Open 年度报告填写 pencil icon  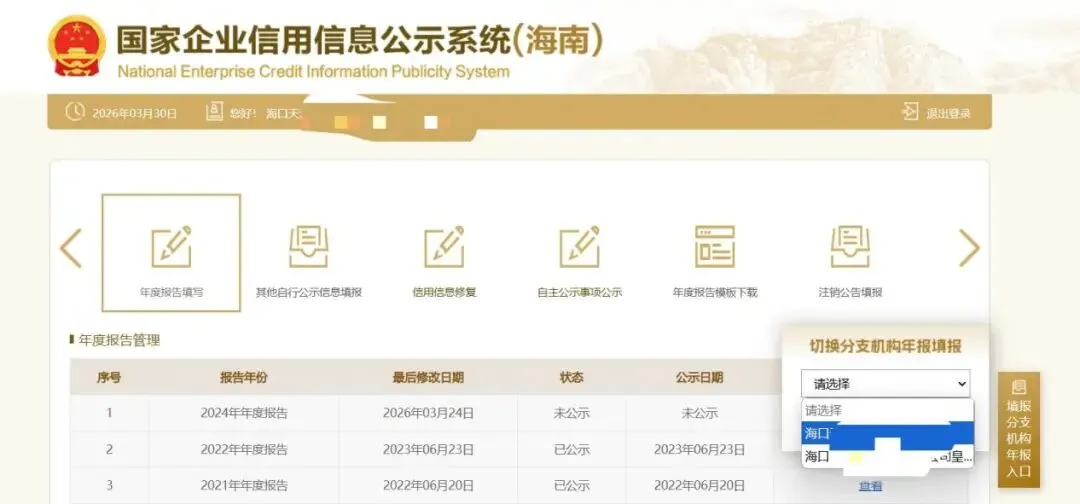pyautogui.click(x=171, y=246)
